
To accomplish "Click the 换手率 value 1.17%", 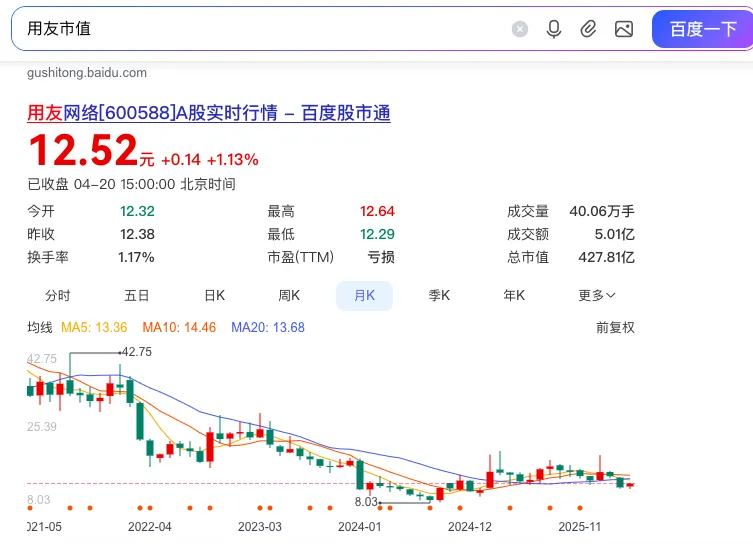I will (x=136, y=257).
